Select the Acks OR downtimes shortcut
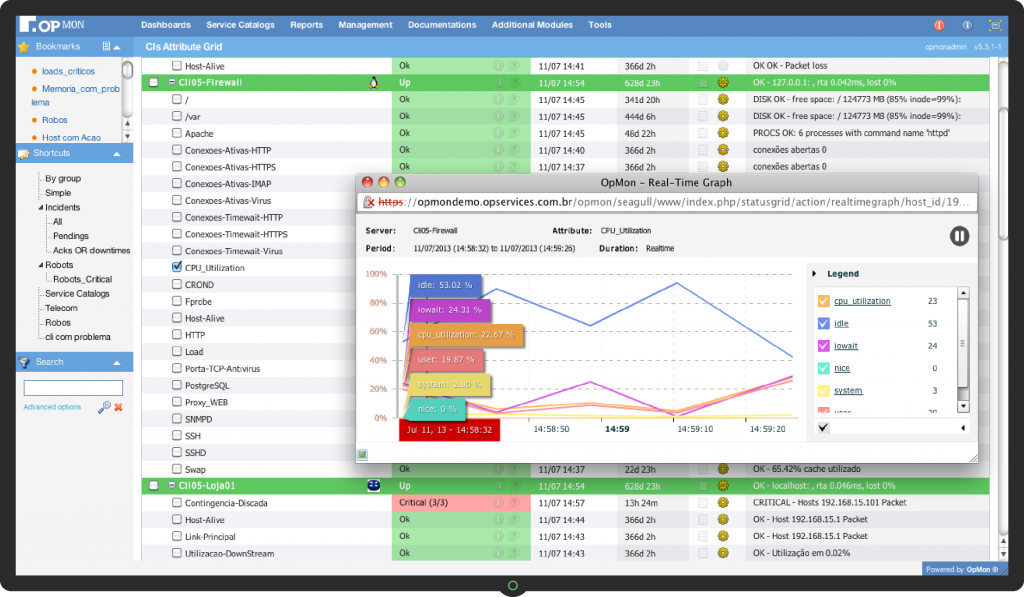Viewport: 1024px width, 597px height. pyautogui.click(x=91, y=251)
